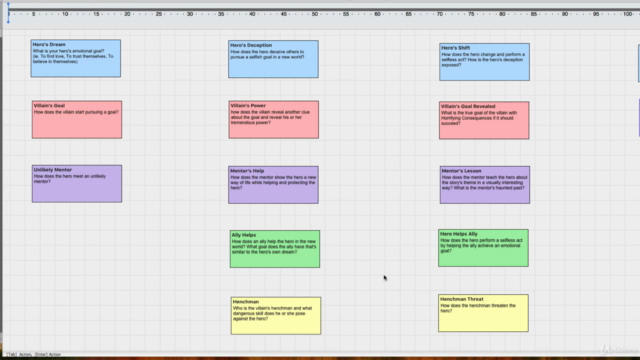Click 'Mentor's Lesson' title text

coord(462,171)
